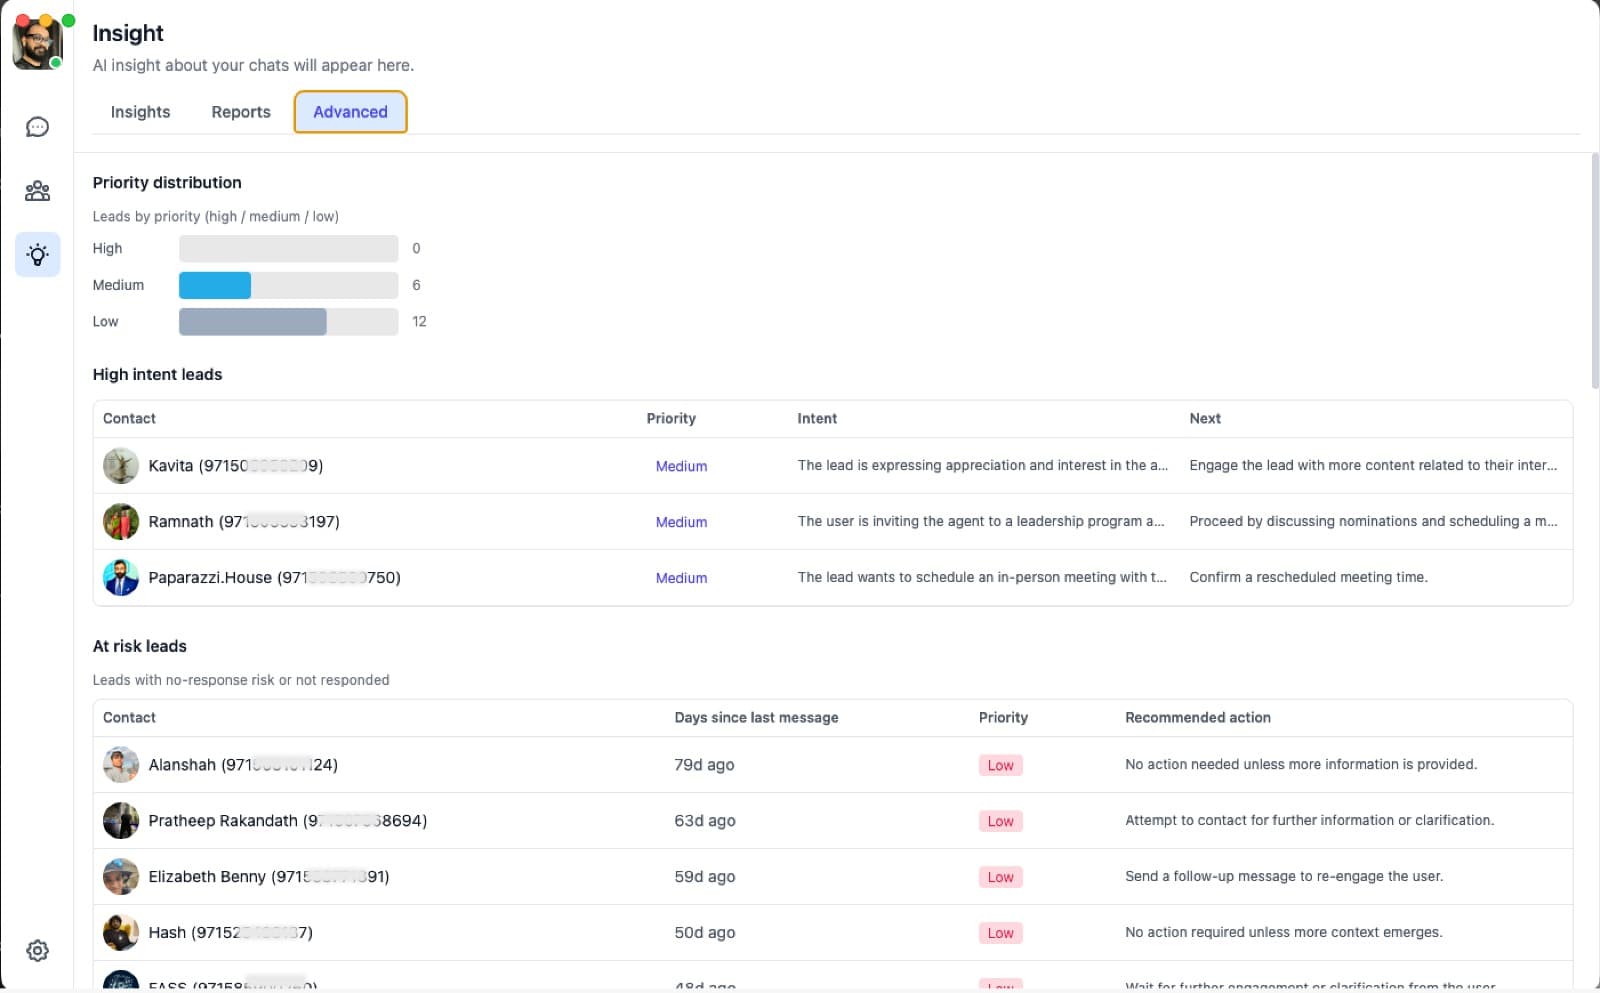Click the Days since last message header
The width and height of the screenshot is (1600, 993).
coord(756,718)
